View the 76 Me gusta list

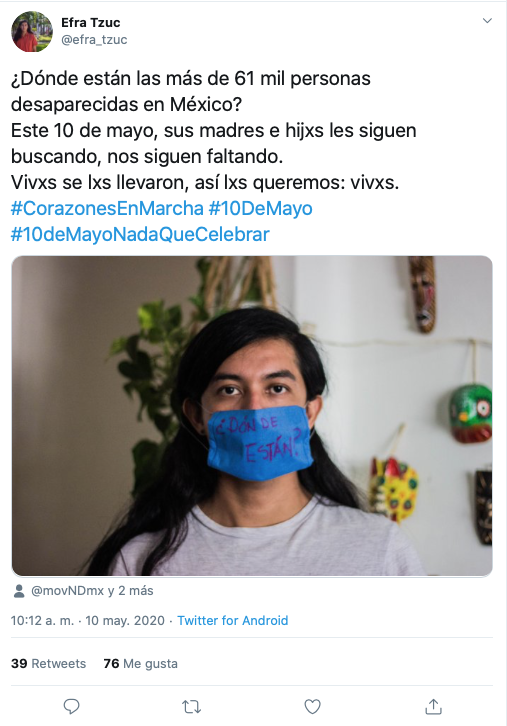pos(141,663)
